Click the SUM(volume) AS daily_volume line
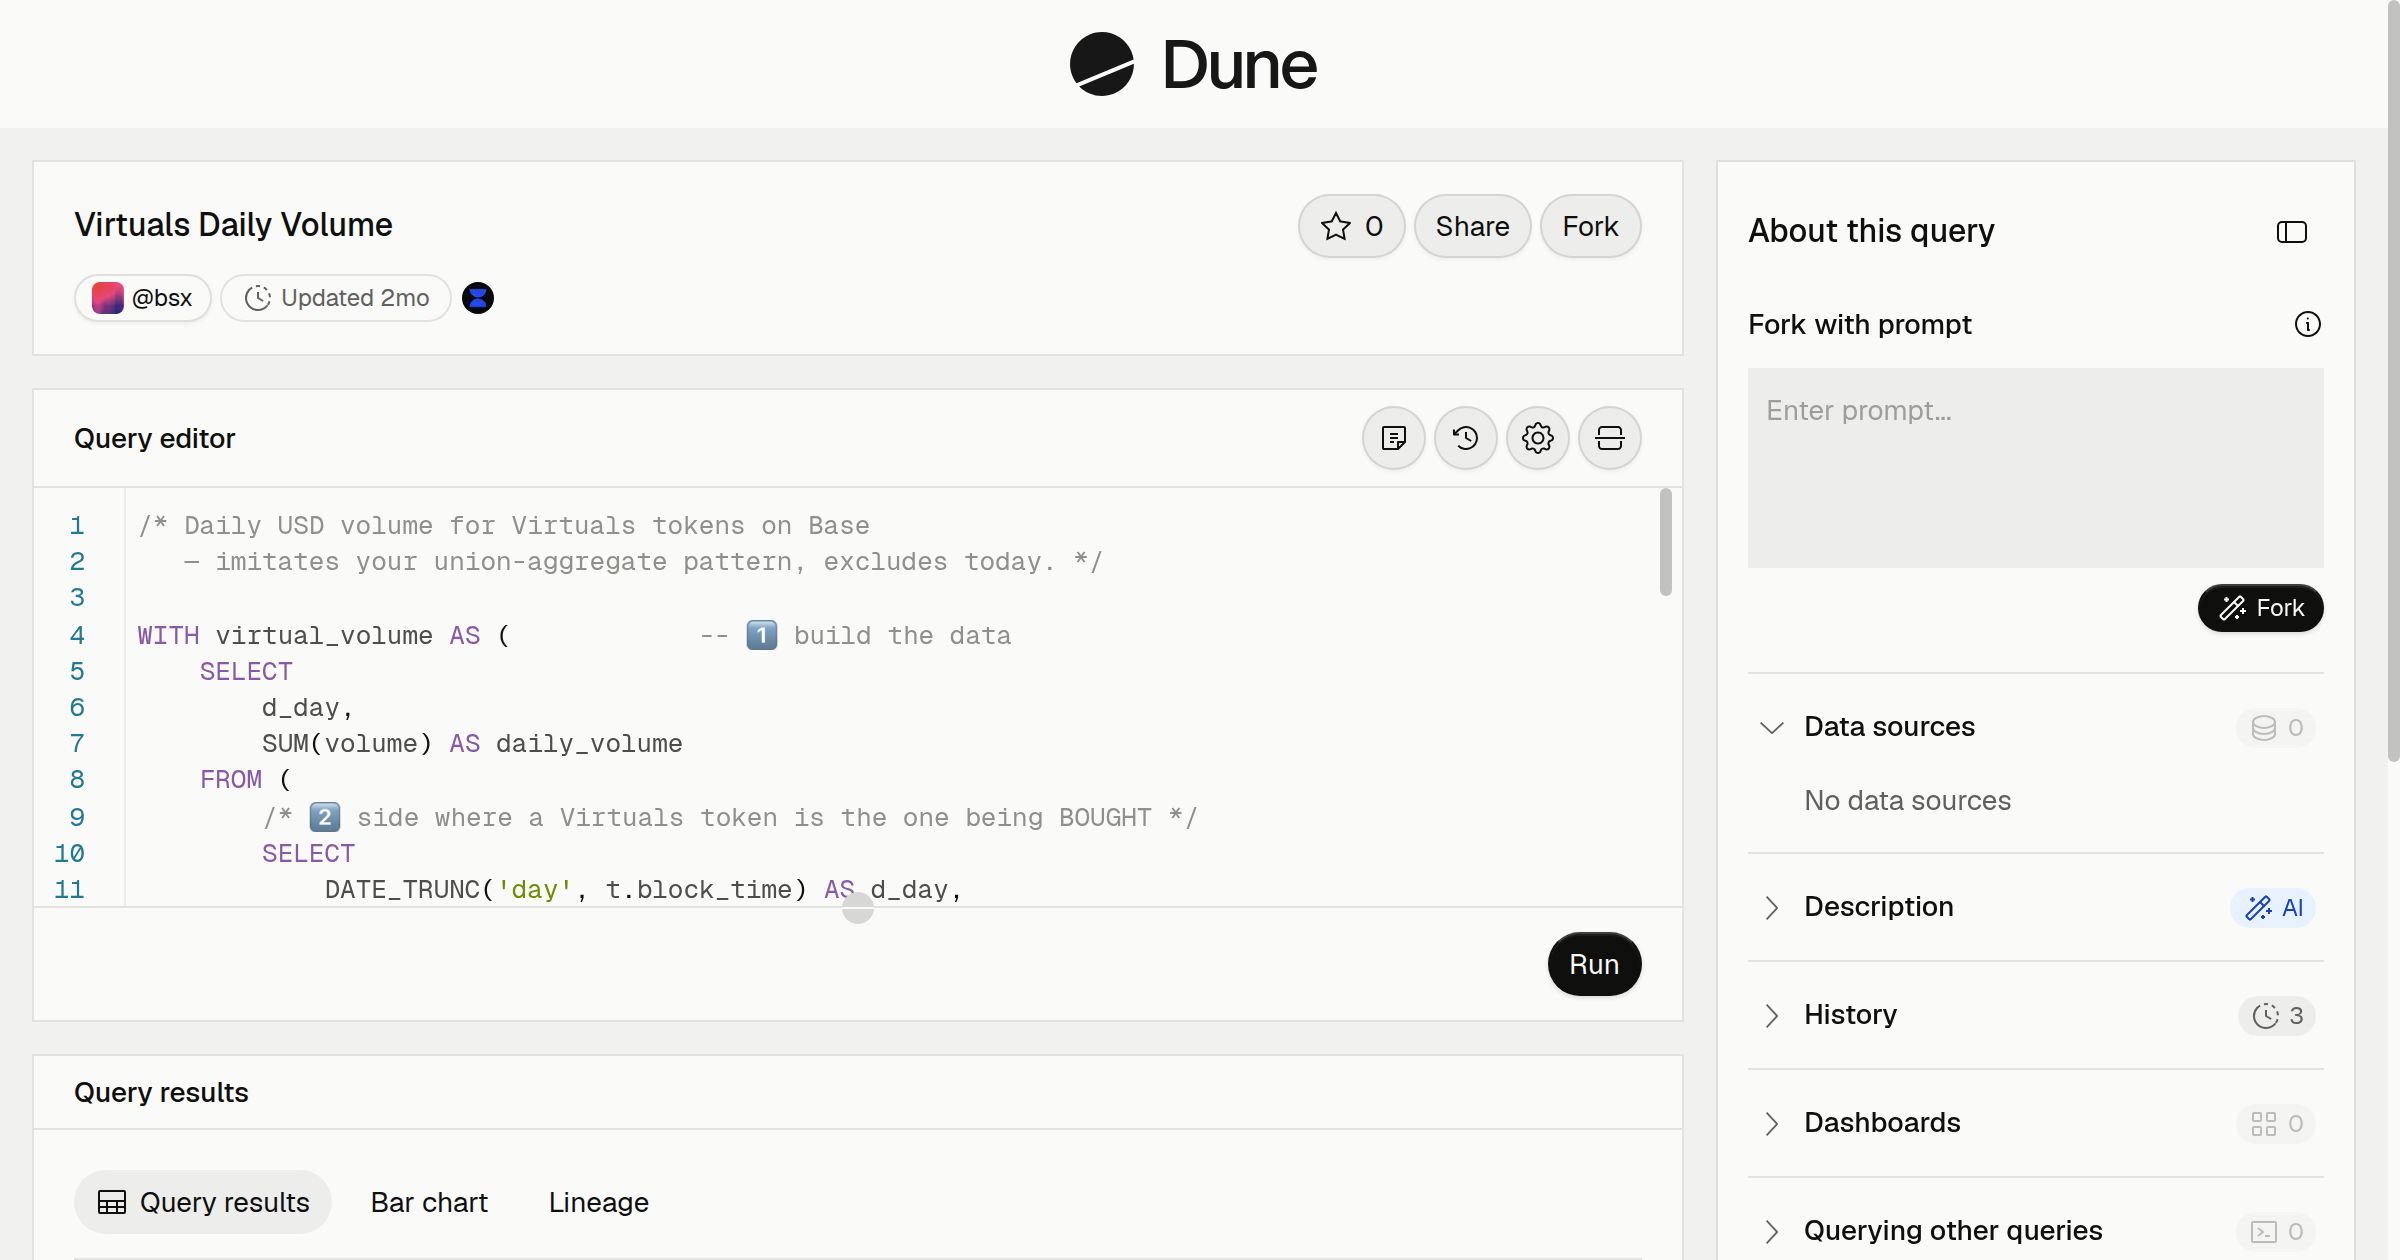This screenshot has width=2400, height=1260. (472, 744)
